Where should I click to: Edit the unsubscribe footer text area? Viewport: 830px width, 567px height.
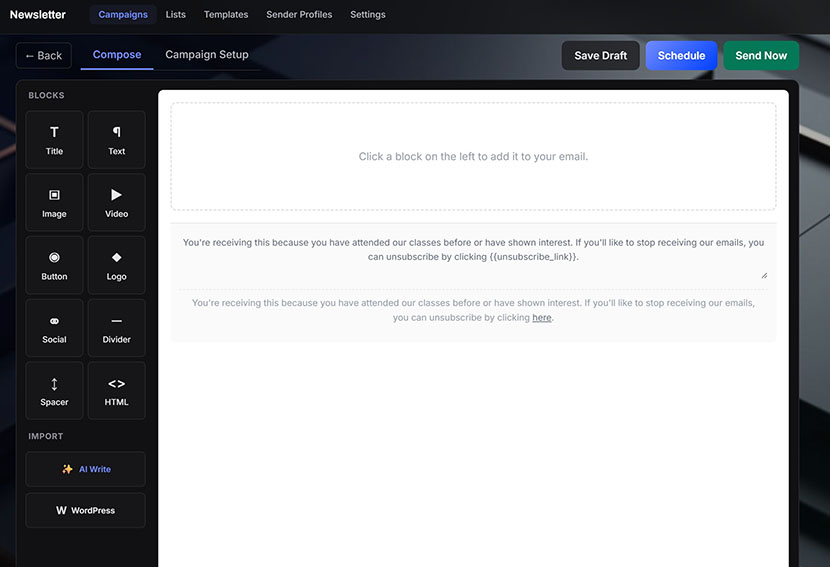tap(473, 256)
